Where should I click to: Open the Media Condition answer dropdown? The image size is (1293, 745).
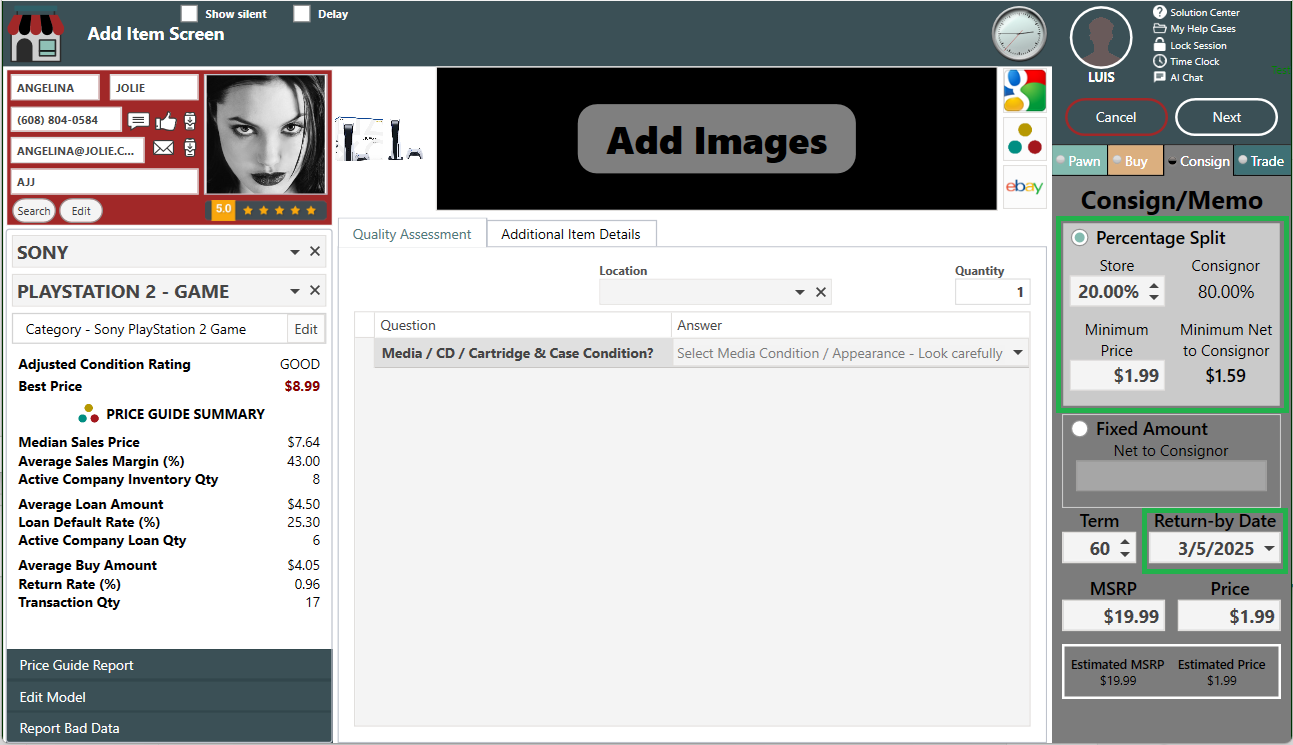[x=1018, y=353]
